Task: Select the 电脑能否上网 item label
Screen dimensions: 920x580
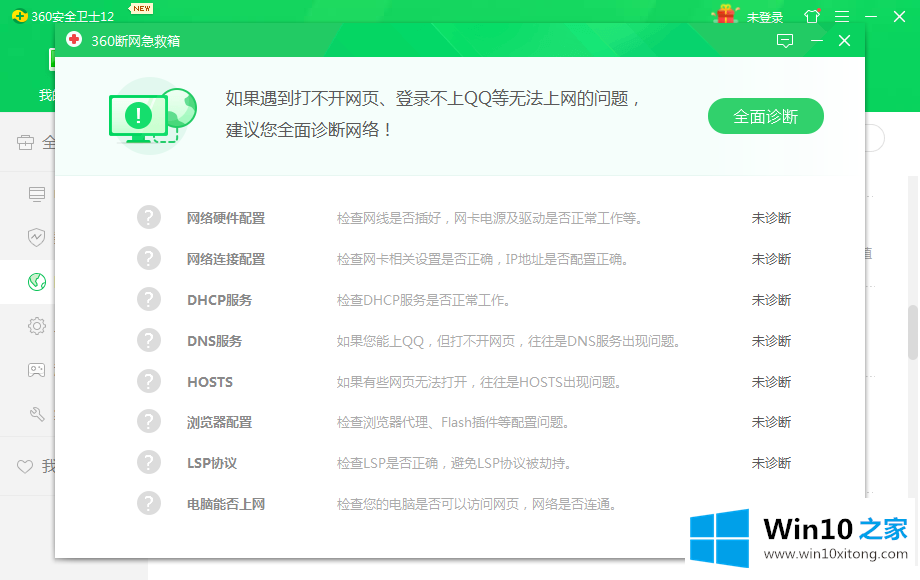Action: pyautogui.click(x=226, y=504)
